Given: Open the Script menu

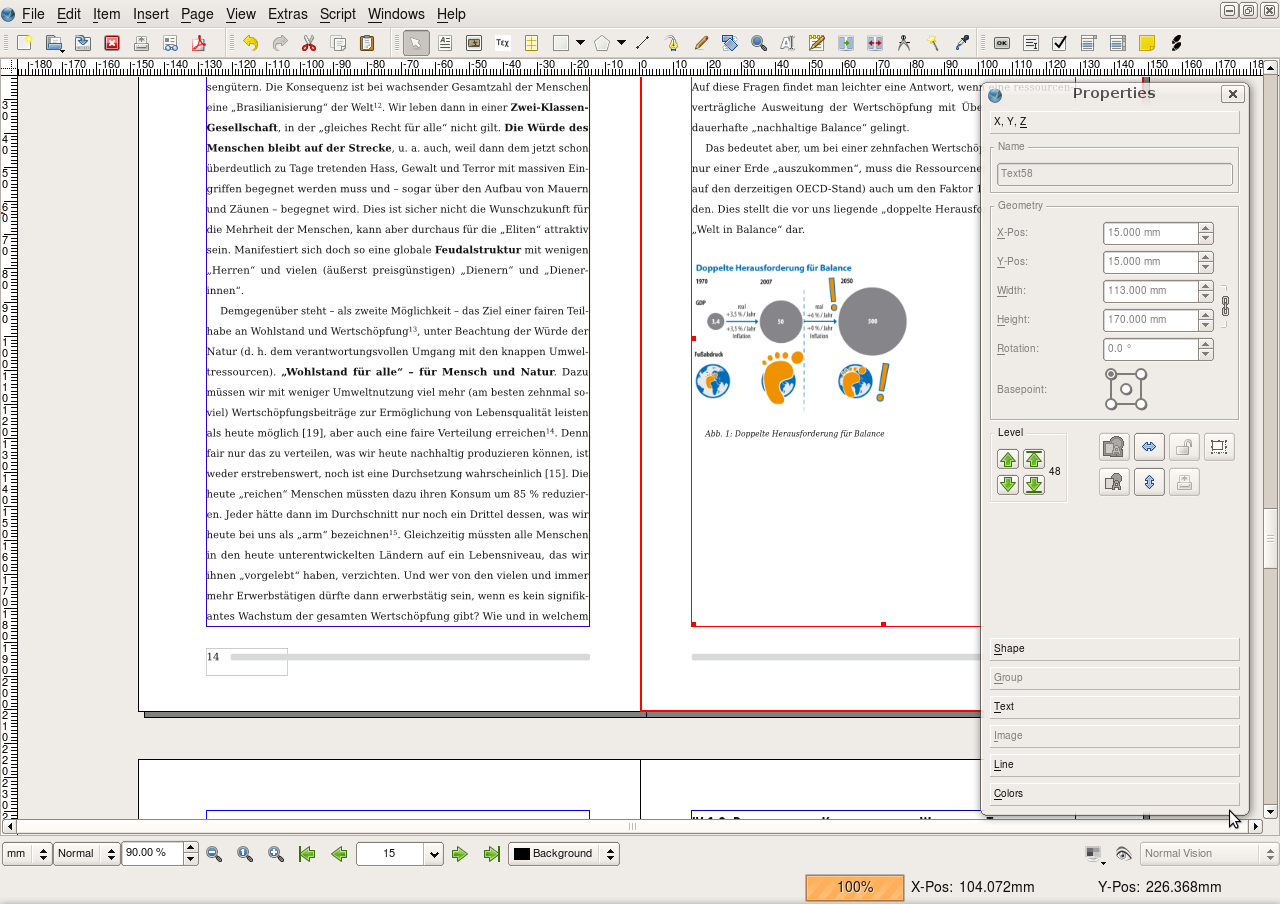Looking at the screenshot, I should pyautogui.click(x=337, y=14).
